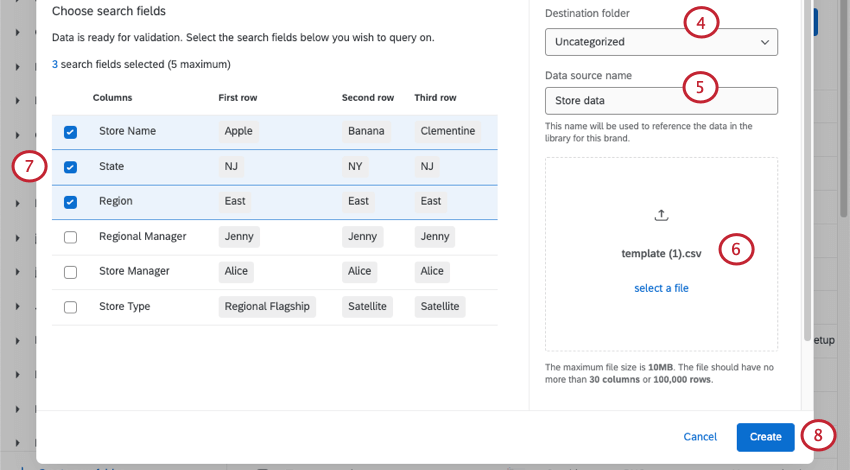Uncheck the Store Name checkbox

pos(70,132)
